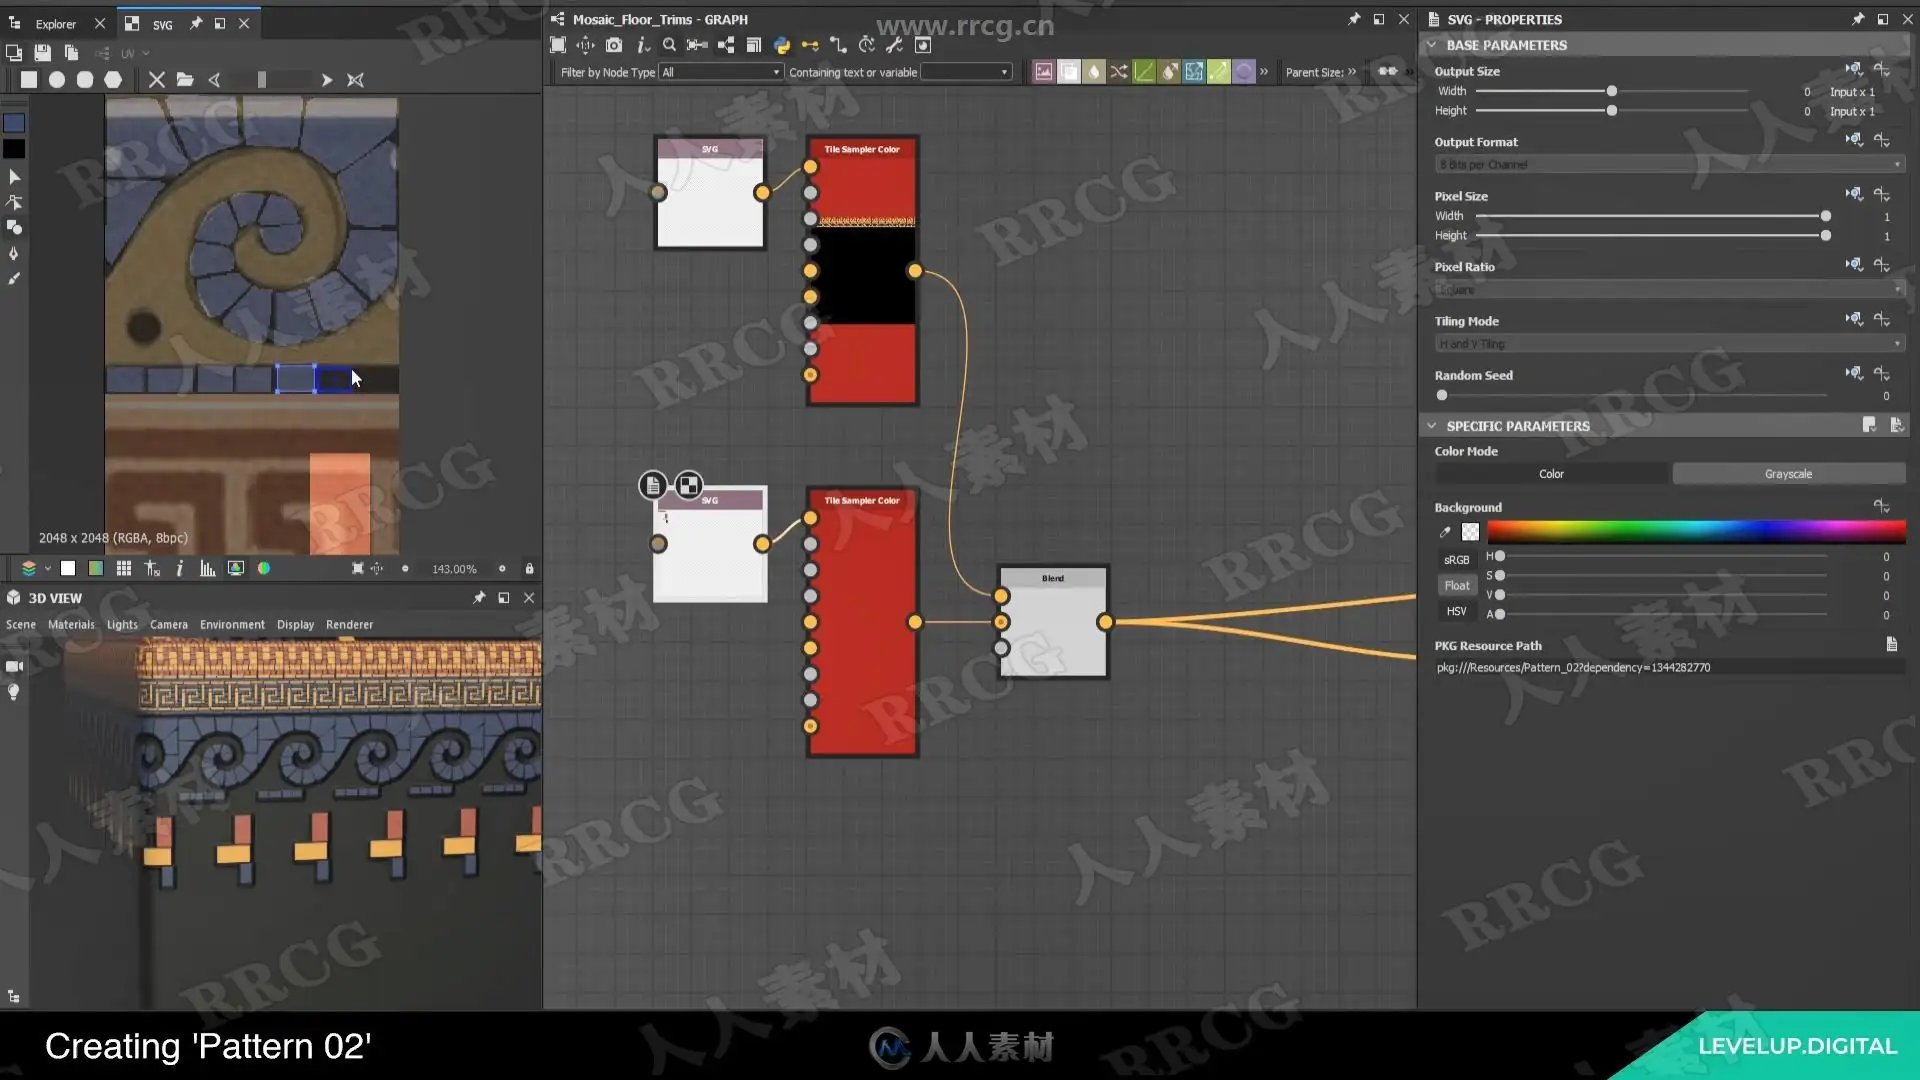
Task: Select the brush tool in SVG editor
Action: point(14,279)
